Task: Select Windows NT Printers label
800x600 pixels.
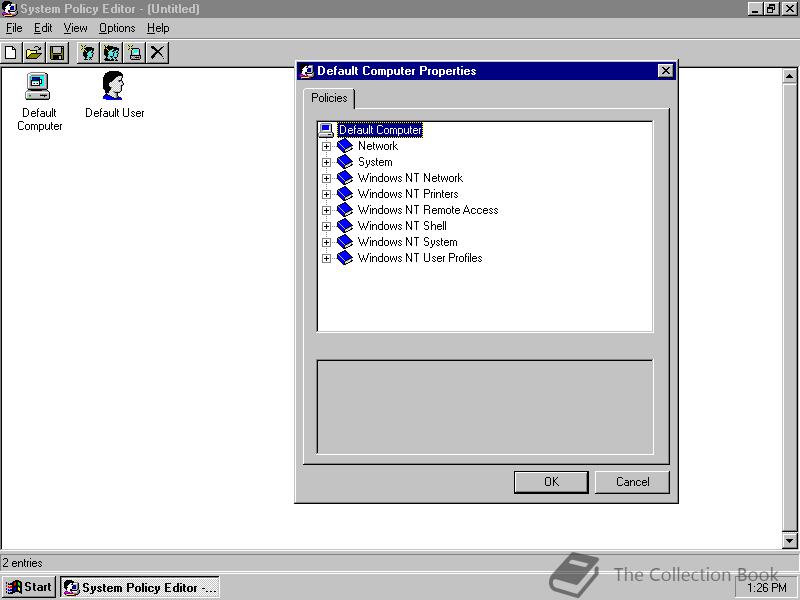Action: pyautogui.click(x=408, y=194)
